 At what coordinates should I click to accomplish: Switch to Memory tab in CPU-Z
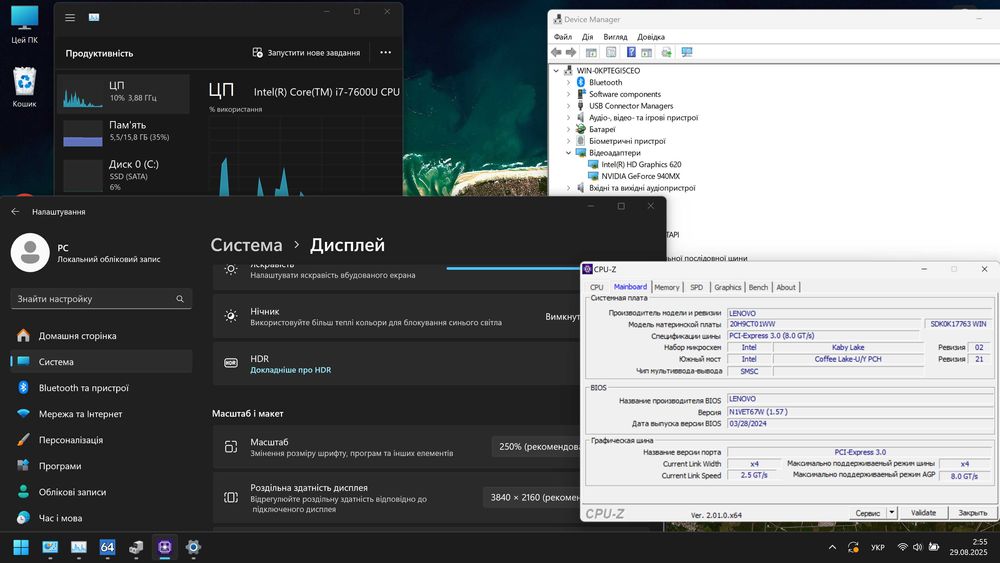[x=667, y=288]
